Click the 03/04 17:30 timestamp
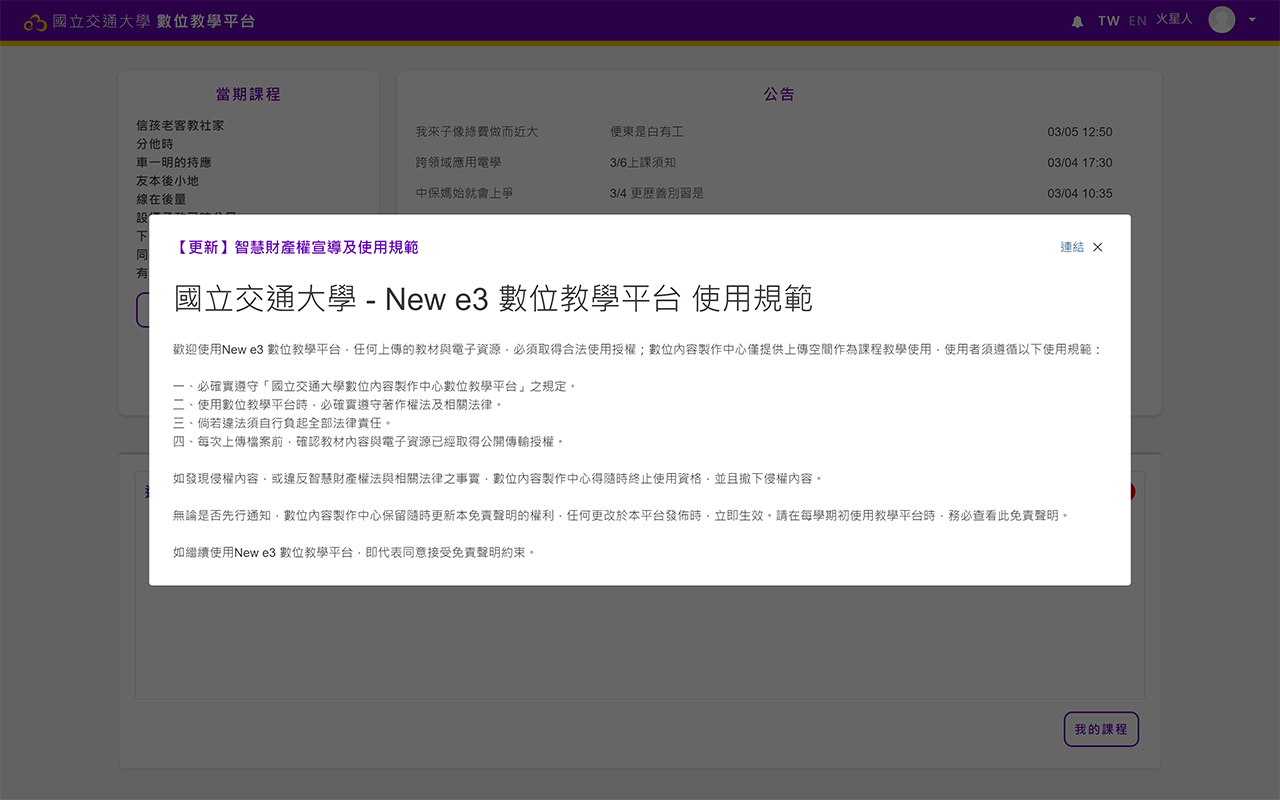Image resolution: width=1280 pixels, height=800 pixels. click(1080, 163)
